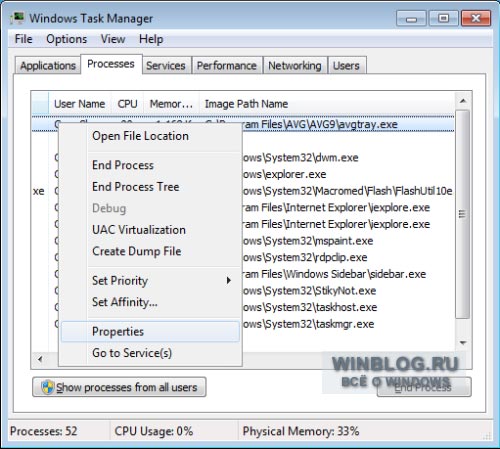This screenshot has width=500, height=449.
Task: Close the Task Manager window
Action: coord(476,18)
